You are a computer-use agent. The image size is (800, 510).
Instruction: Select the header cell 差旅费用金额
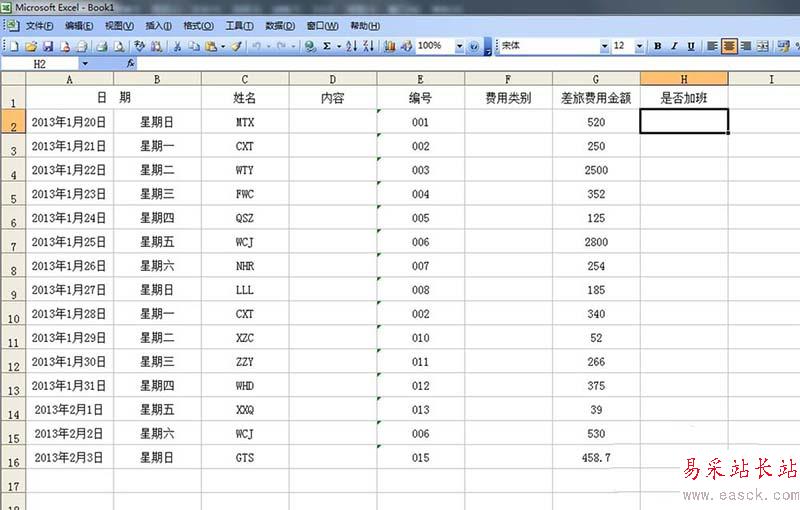coord(596,97)
